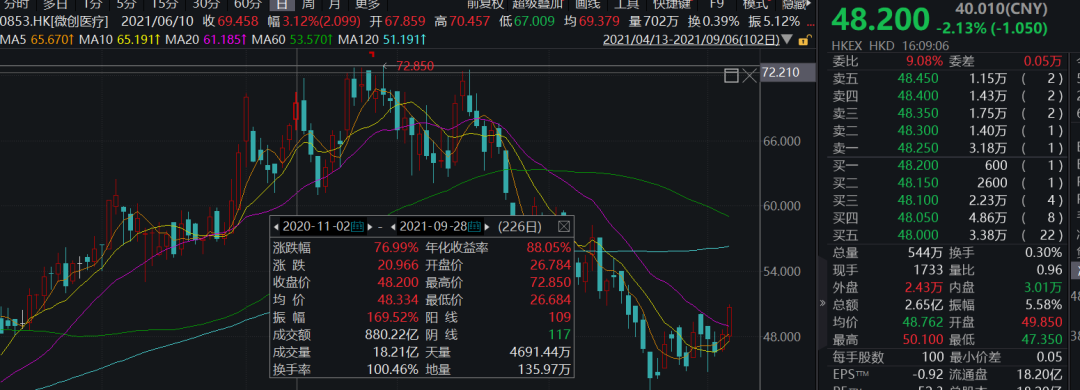The height and width of the screenshot is (390, 1080).
Task: Select the 卖四 48.400 ask row
Action: tap(949, 96)
